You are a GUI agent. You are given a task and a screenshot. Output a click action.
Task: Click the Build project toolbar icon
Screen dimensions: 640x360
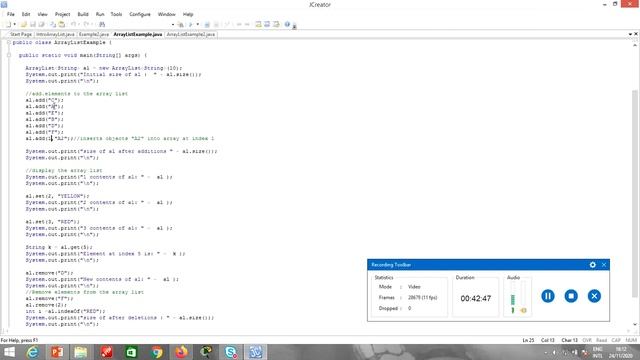click(181, 24)
